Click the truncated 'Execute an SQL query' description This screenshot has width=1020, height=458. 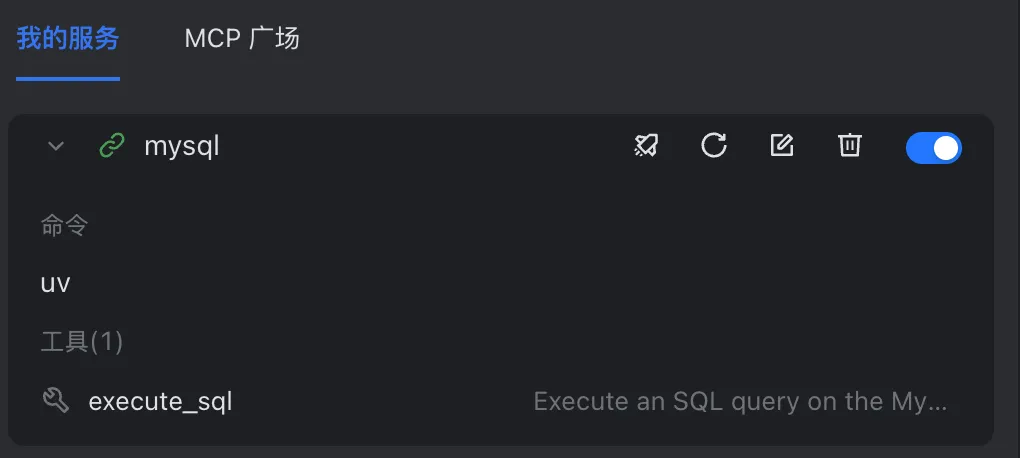click(x=740, y=401)
